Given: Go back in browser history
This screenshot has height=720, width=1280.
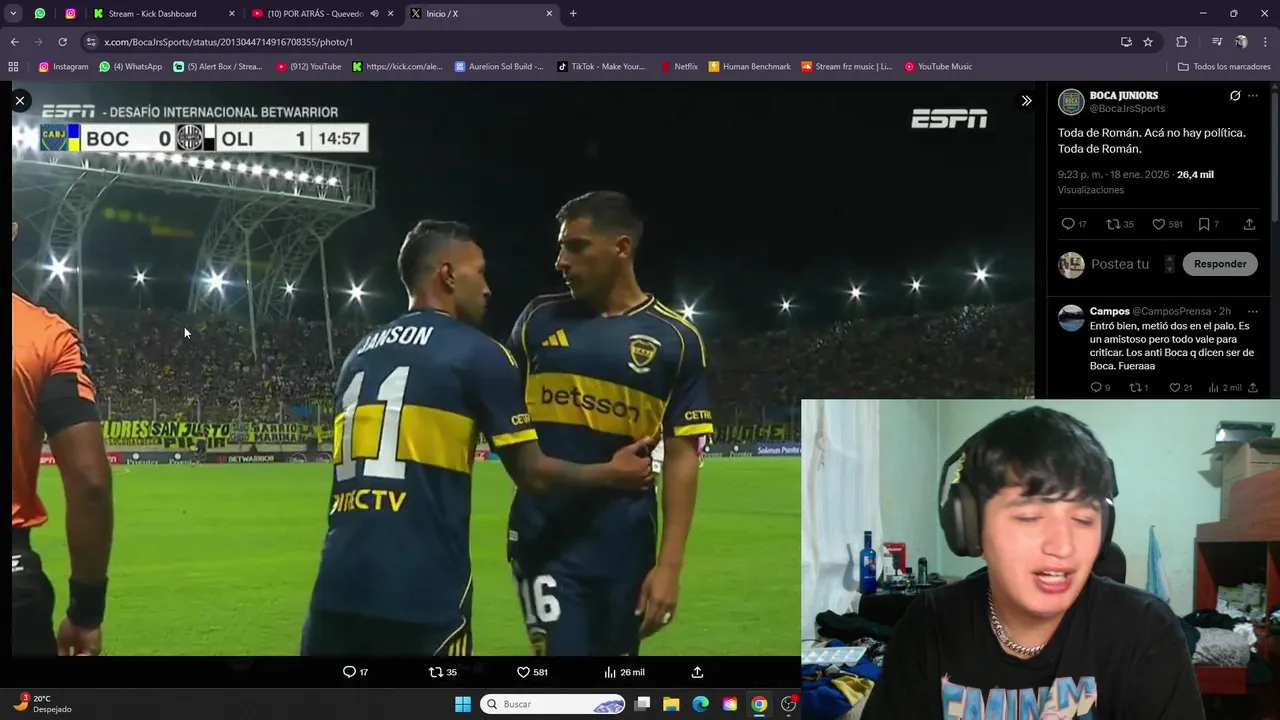Looking at the screenshot, I should [x=14, y=42].
